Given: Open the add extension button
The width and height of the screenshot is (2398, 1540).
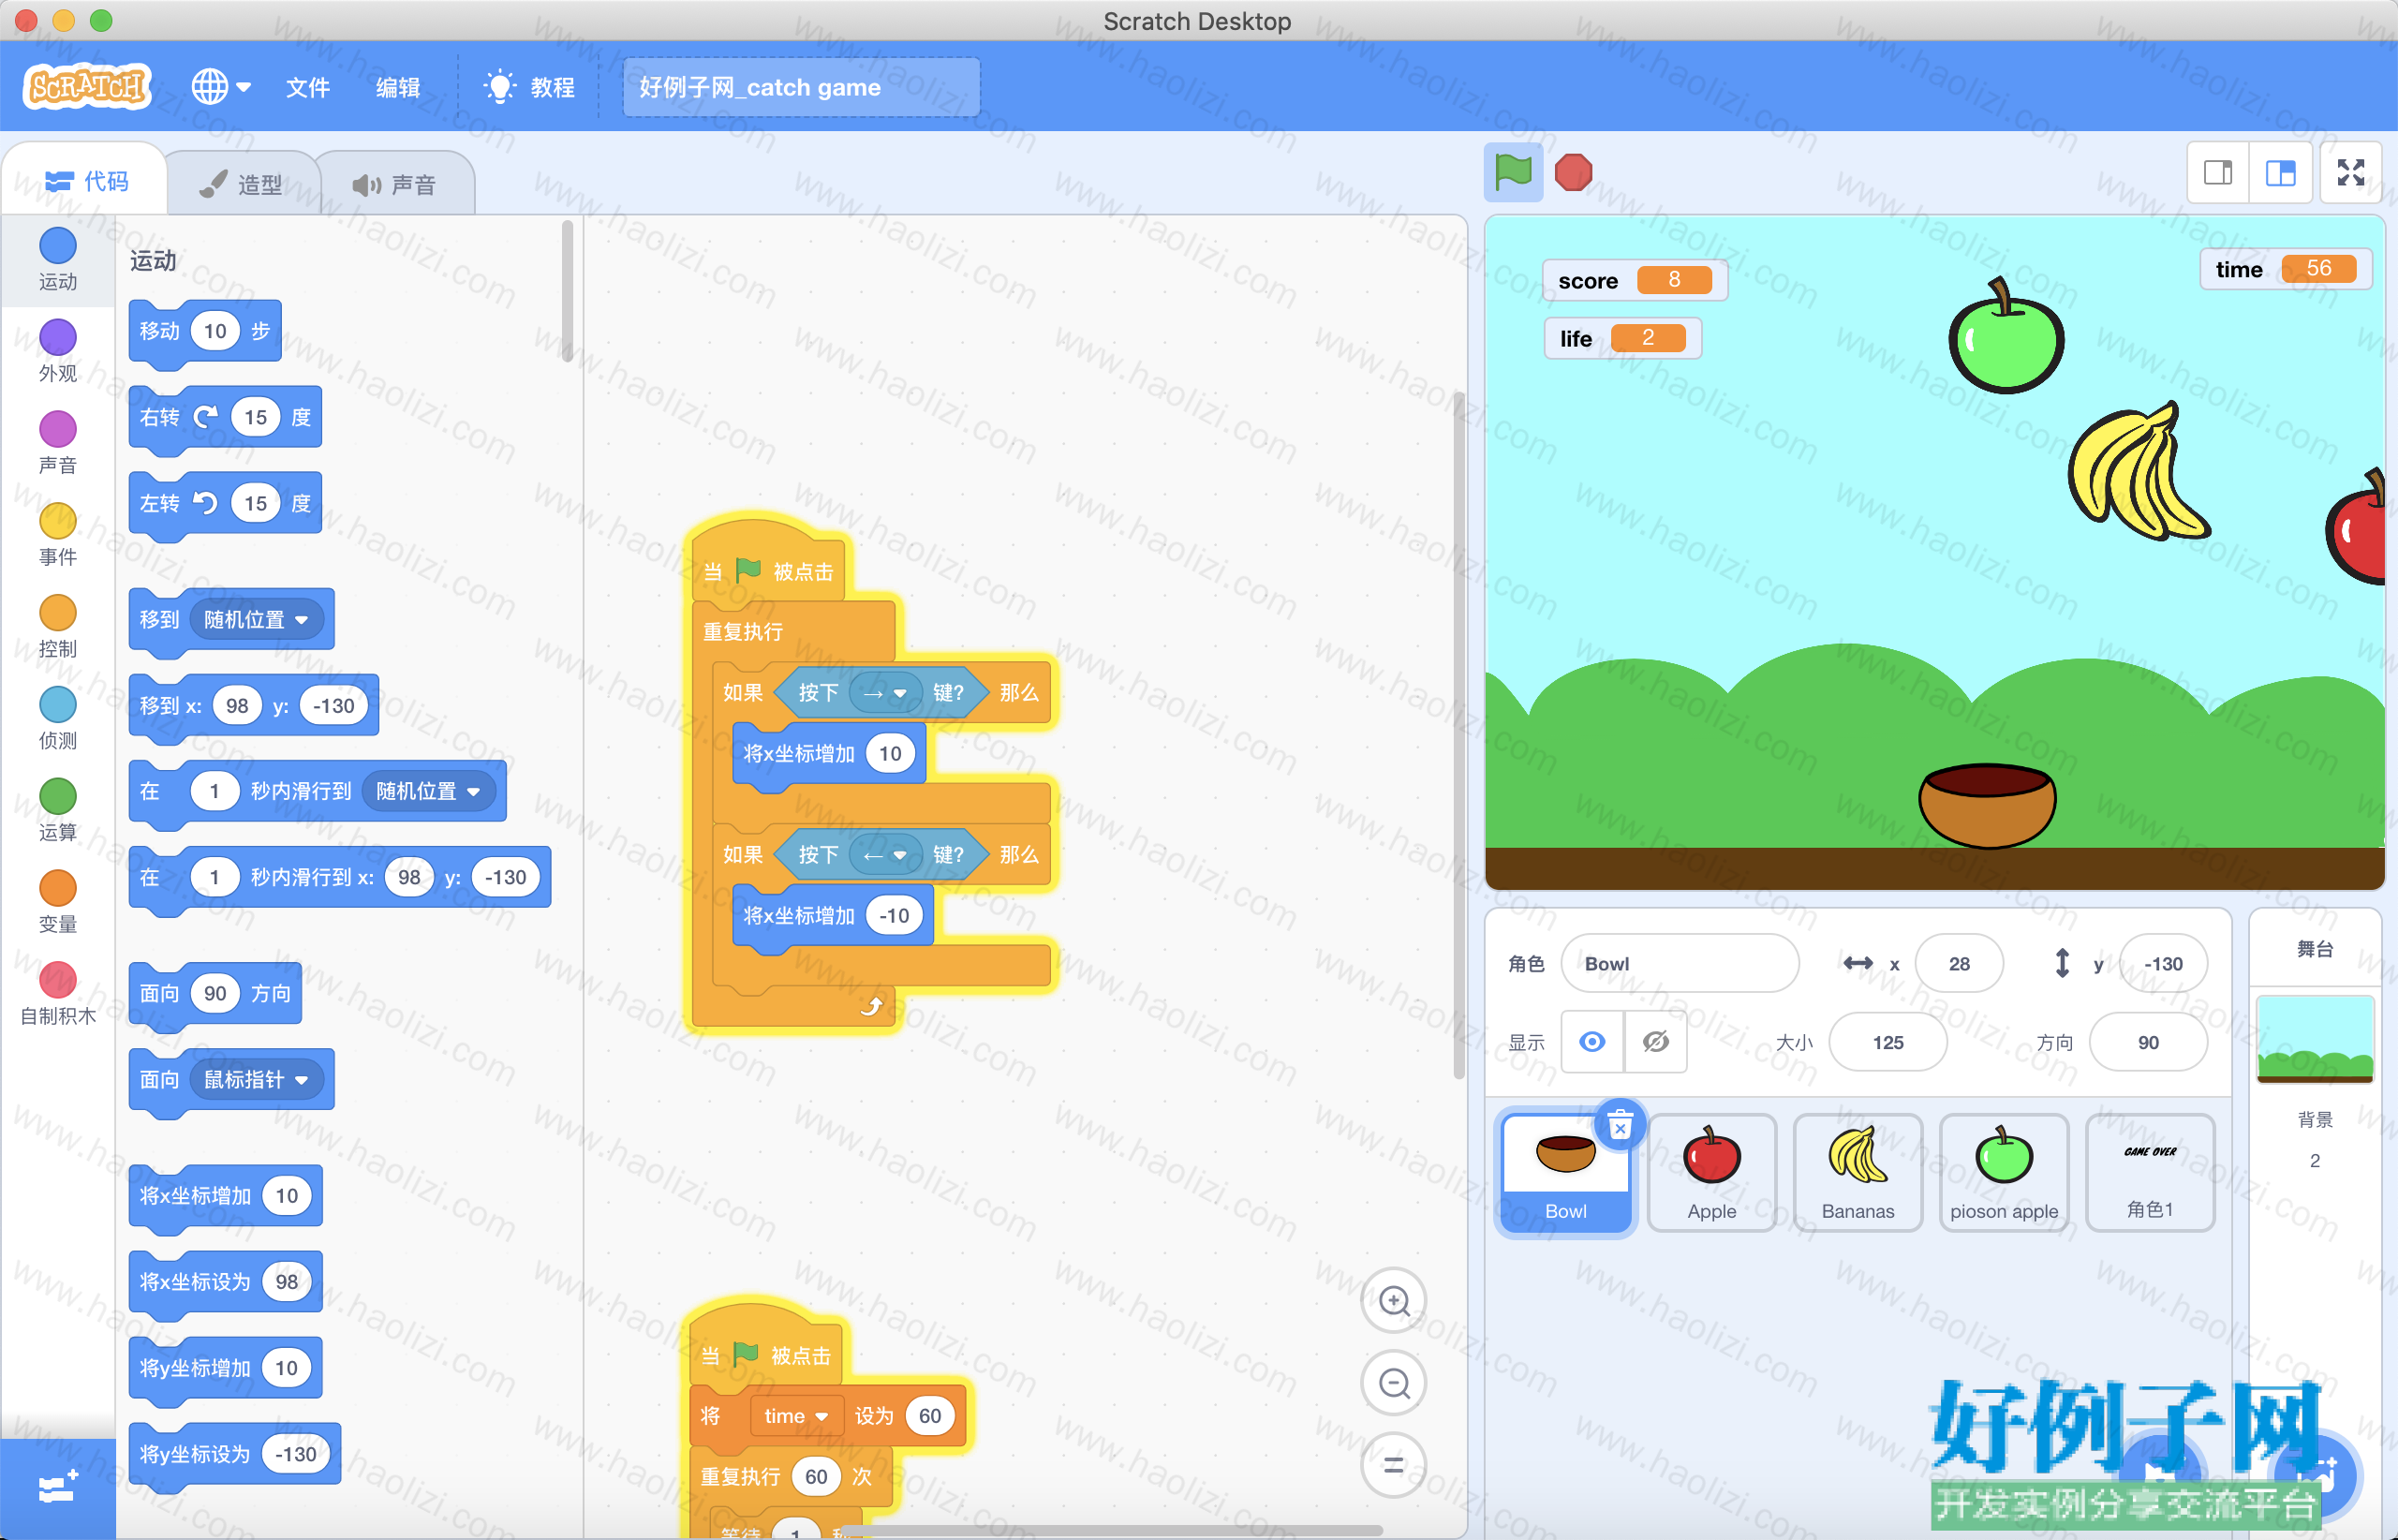Looking at the screenshot, I should tap(57, 1488).
